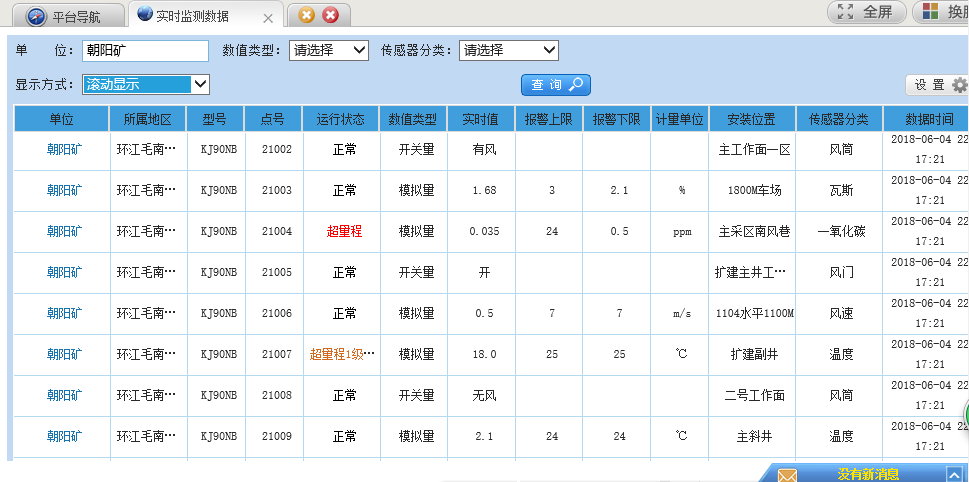The image size is (969, 482).
Task: Open 朝阳矿 link in row 21008
Action: tap(64, 395)
